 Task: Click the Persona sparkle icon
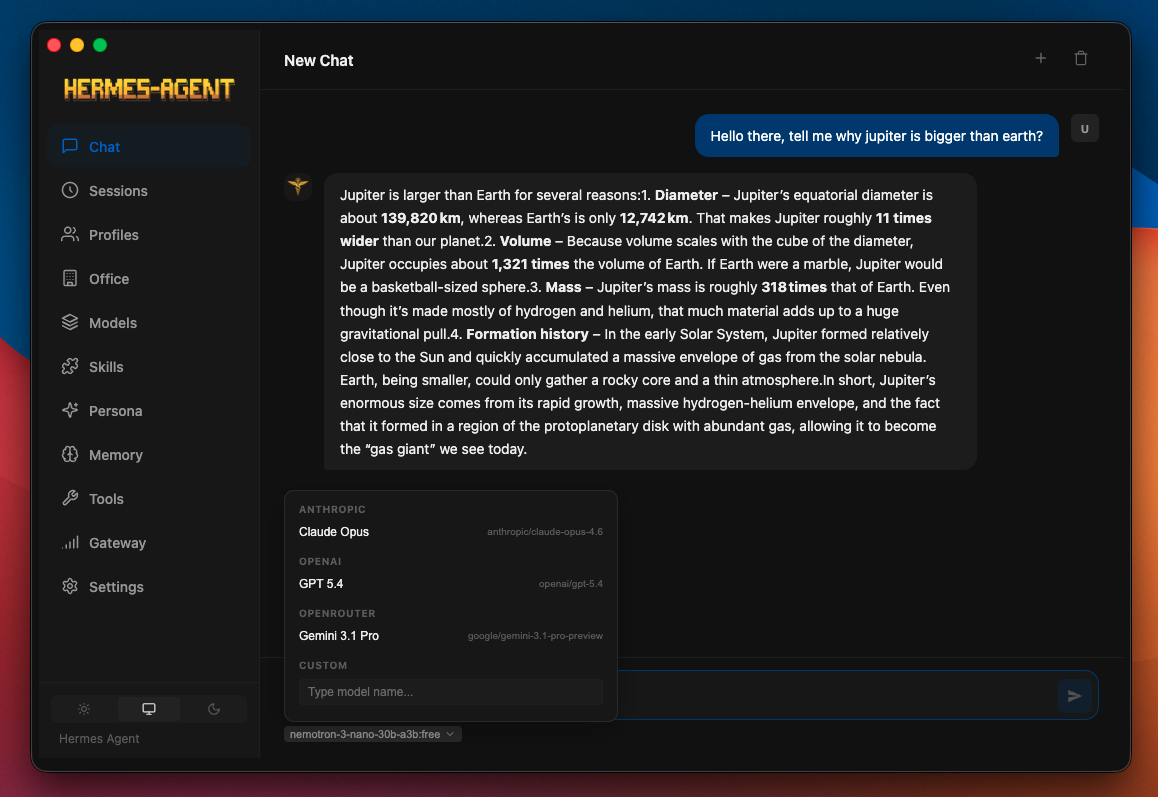[70, 411]
